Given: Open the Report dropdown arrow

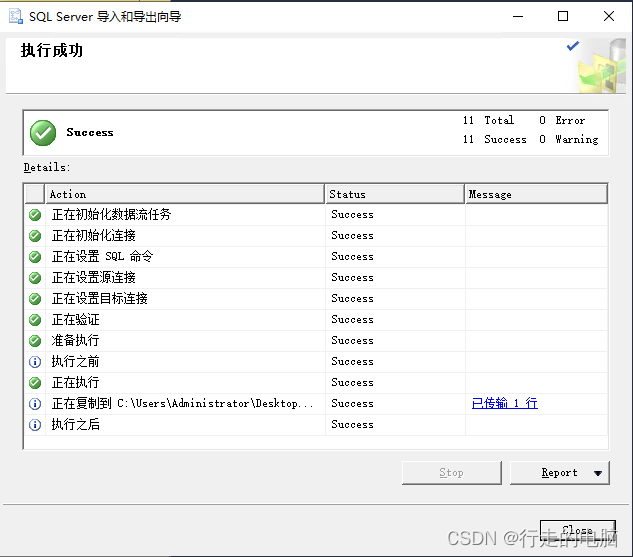Looking at the screenshot, I should [598, 473].
